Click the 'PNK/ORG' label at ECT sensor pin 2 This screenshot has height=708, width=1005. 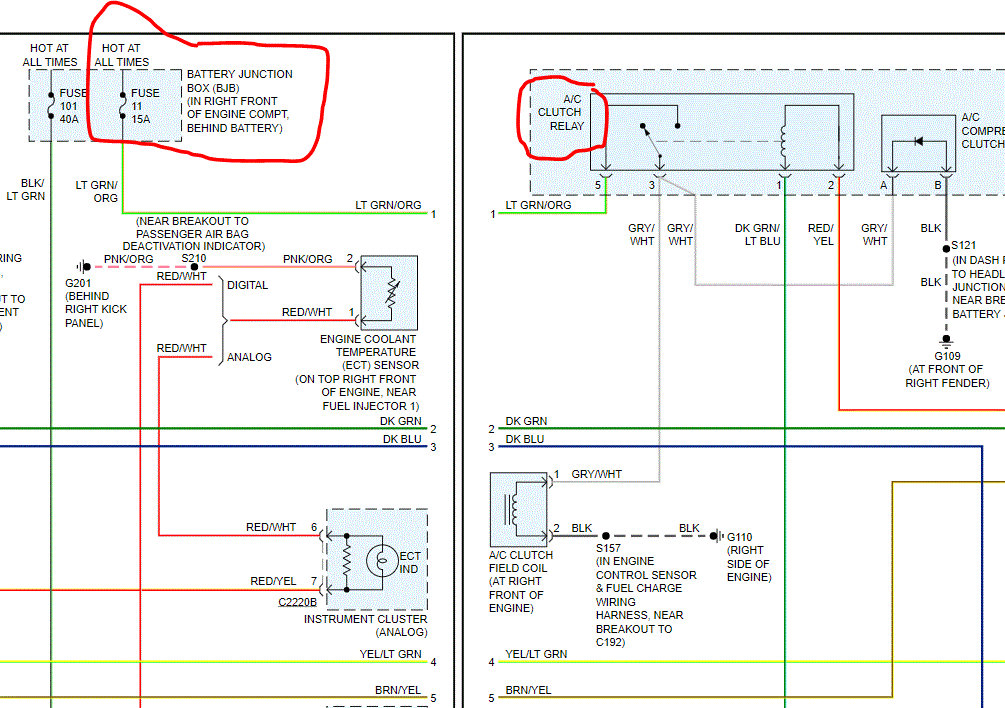coord(308,259)
